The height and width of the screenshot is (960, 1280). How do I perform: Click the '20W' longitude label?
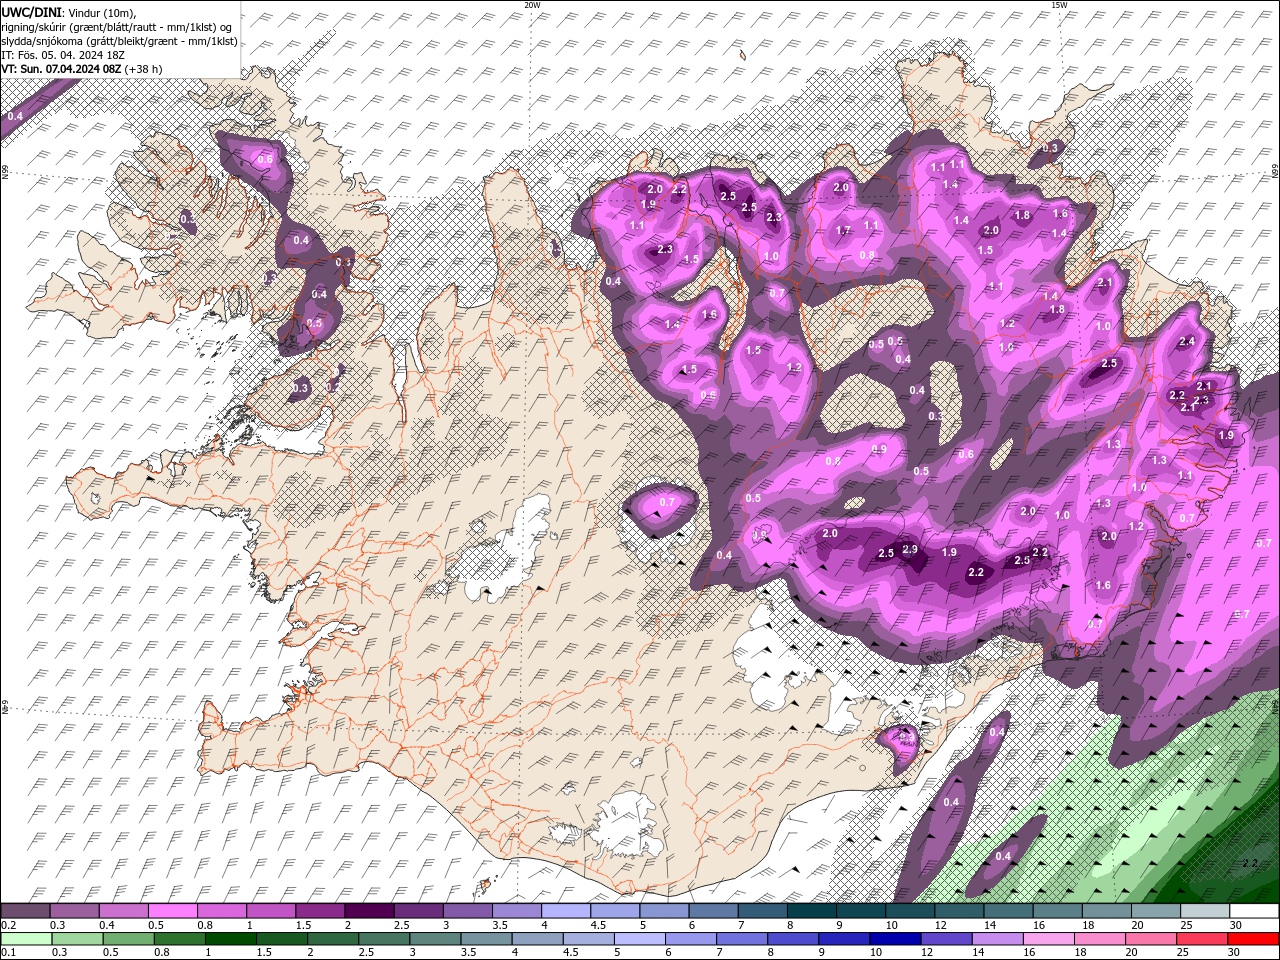[533, 5]
